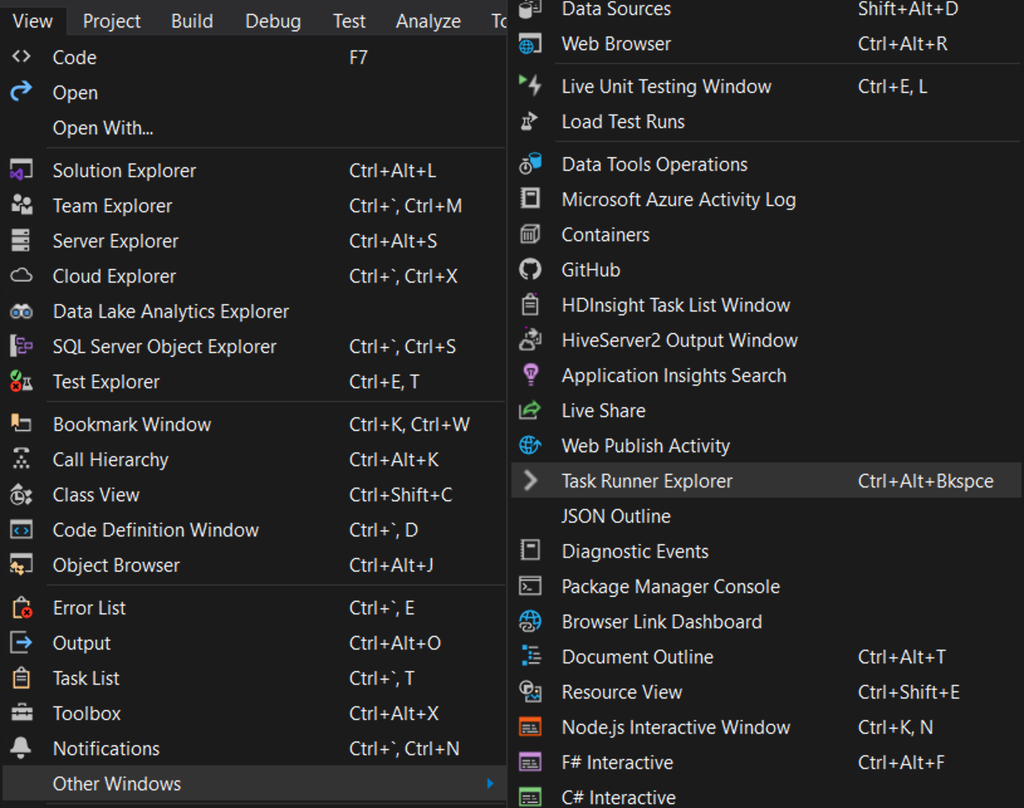The height and width of the screenshot is (808, 1024).
Task: Click the Task List clipboard icon
Action: point(21,677)
